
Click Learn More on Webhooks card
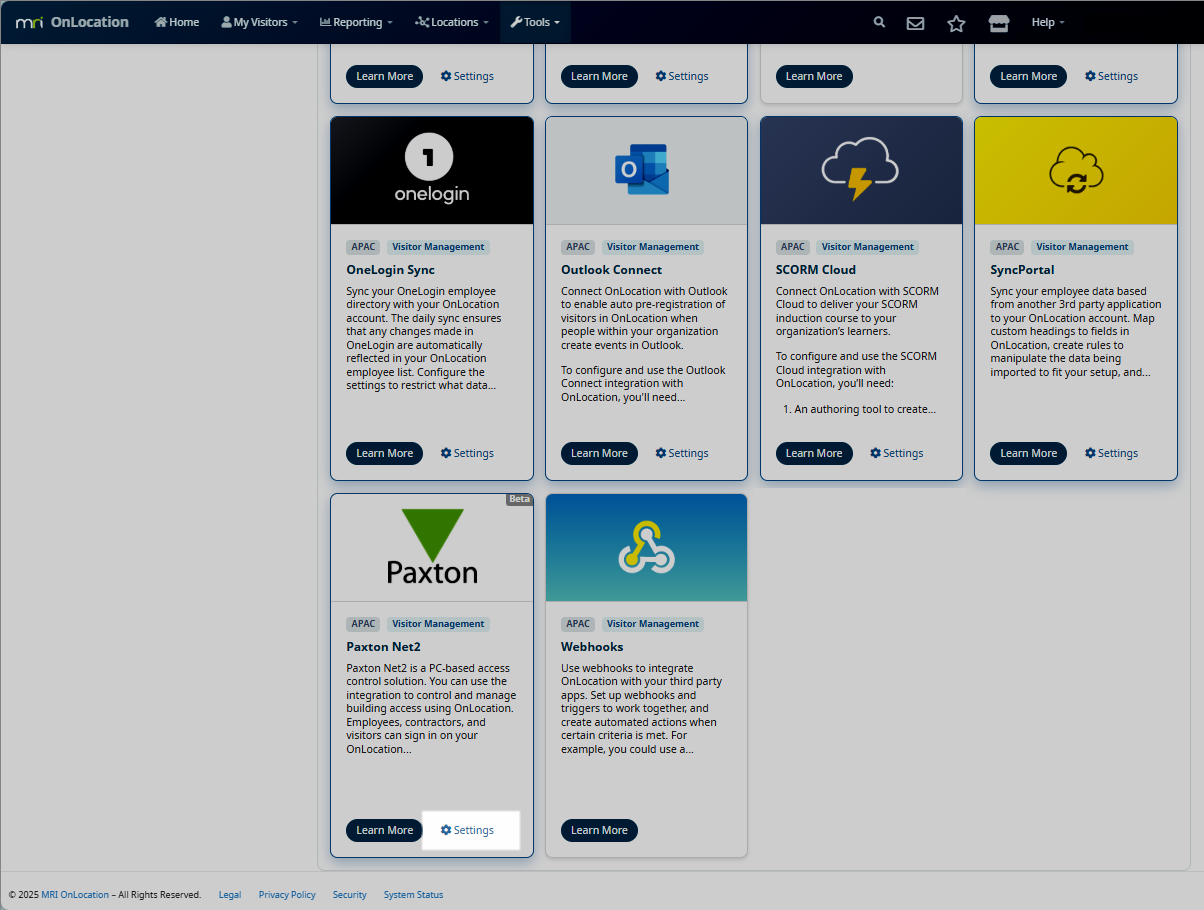[x=599, y=830]
